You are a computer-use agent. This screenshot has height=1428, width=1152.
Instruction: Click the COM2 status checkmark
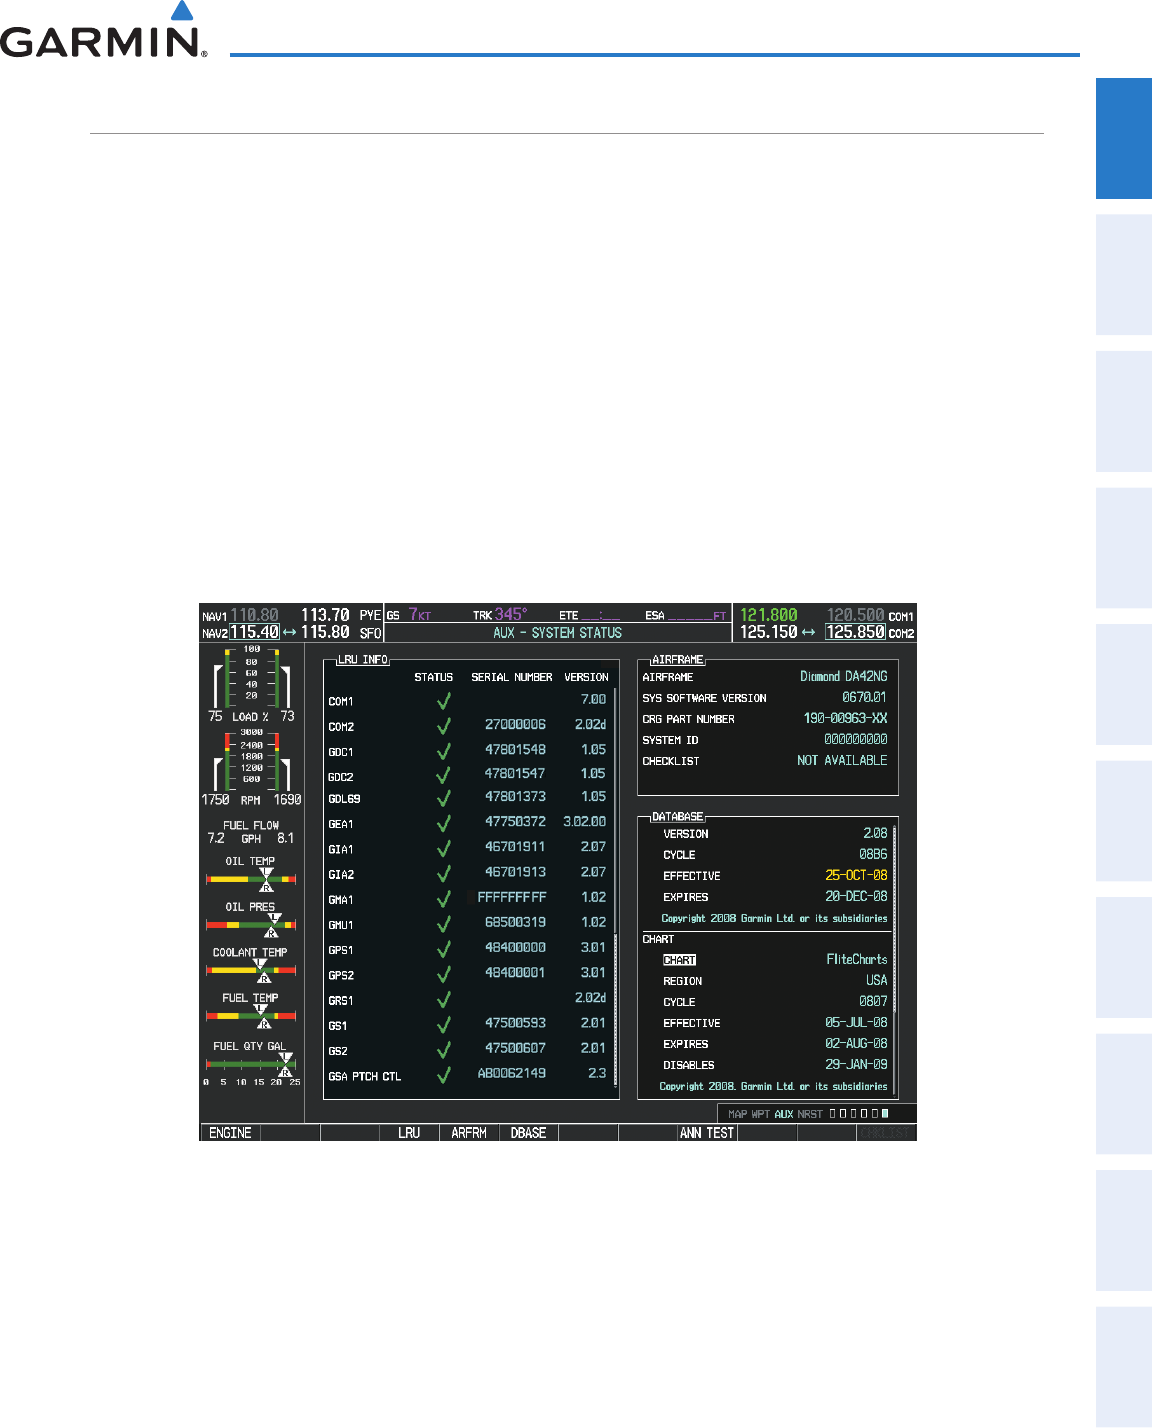(443, 726)
